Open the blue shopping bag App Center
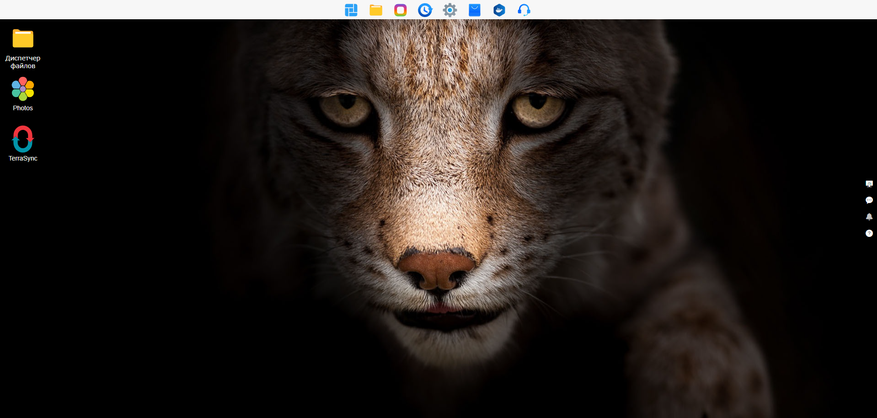Screen dimensions: 877x418 [474, 10]
